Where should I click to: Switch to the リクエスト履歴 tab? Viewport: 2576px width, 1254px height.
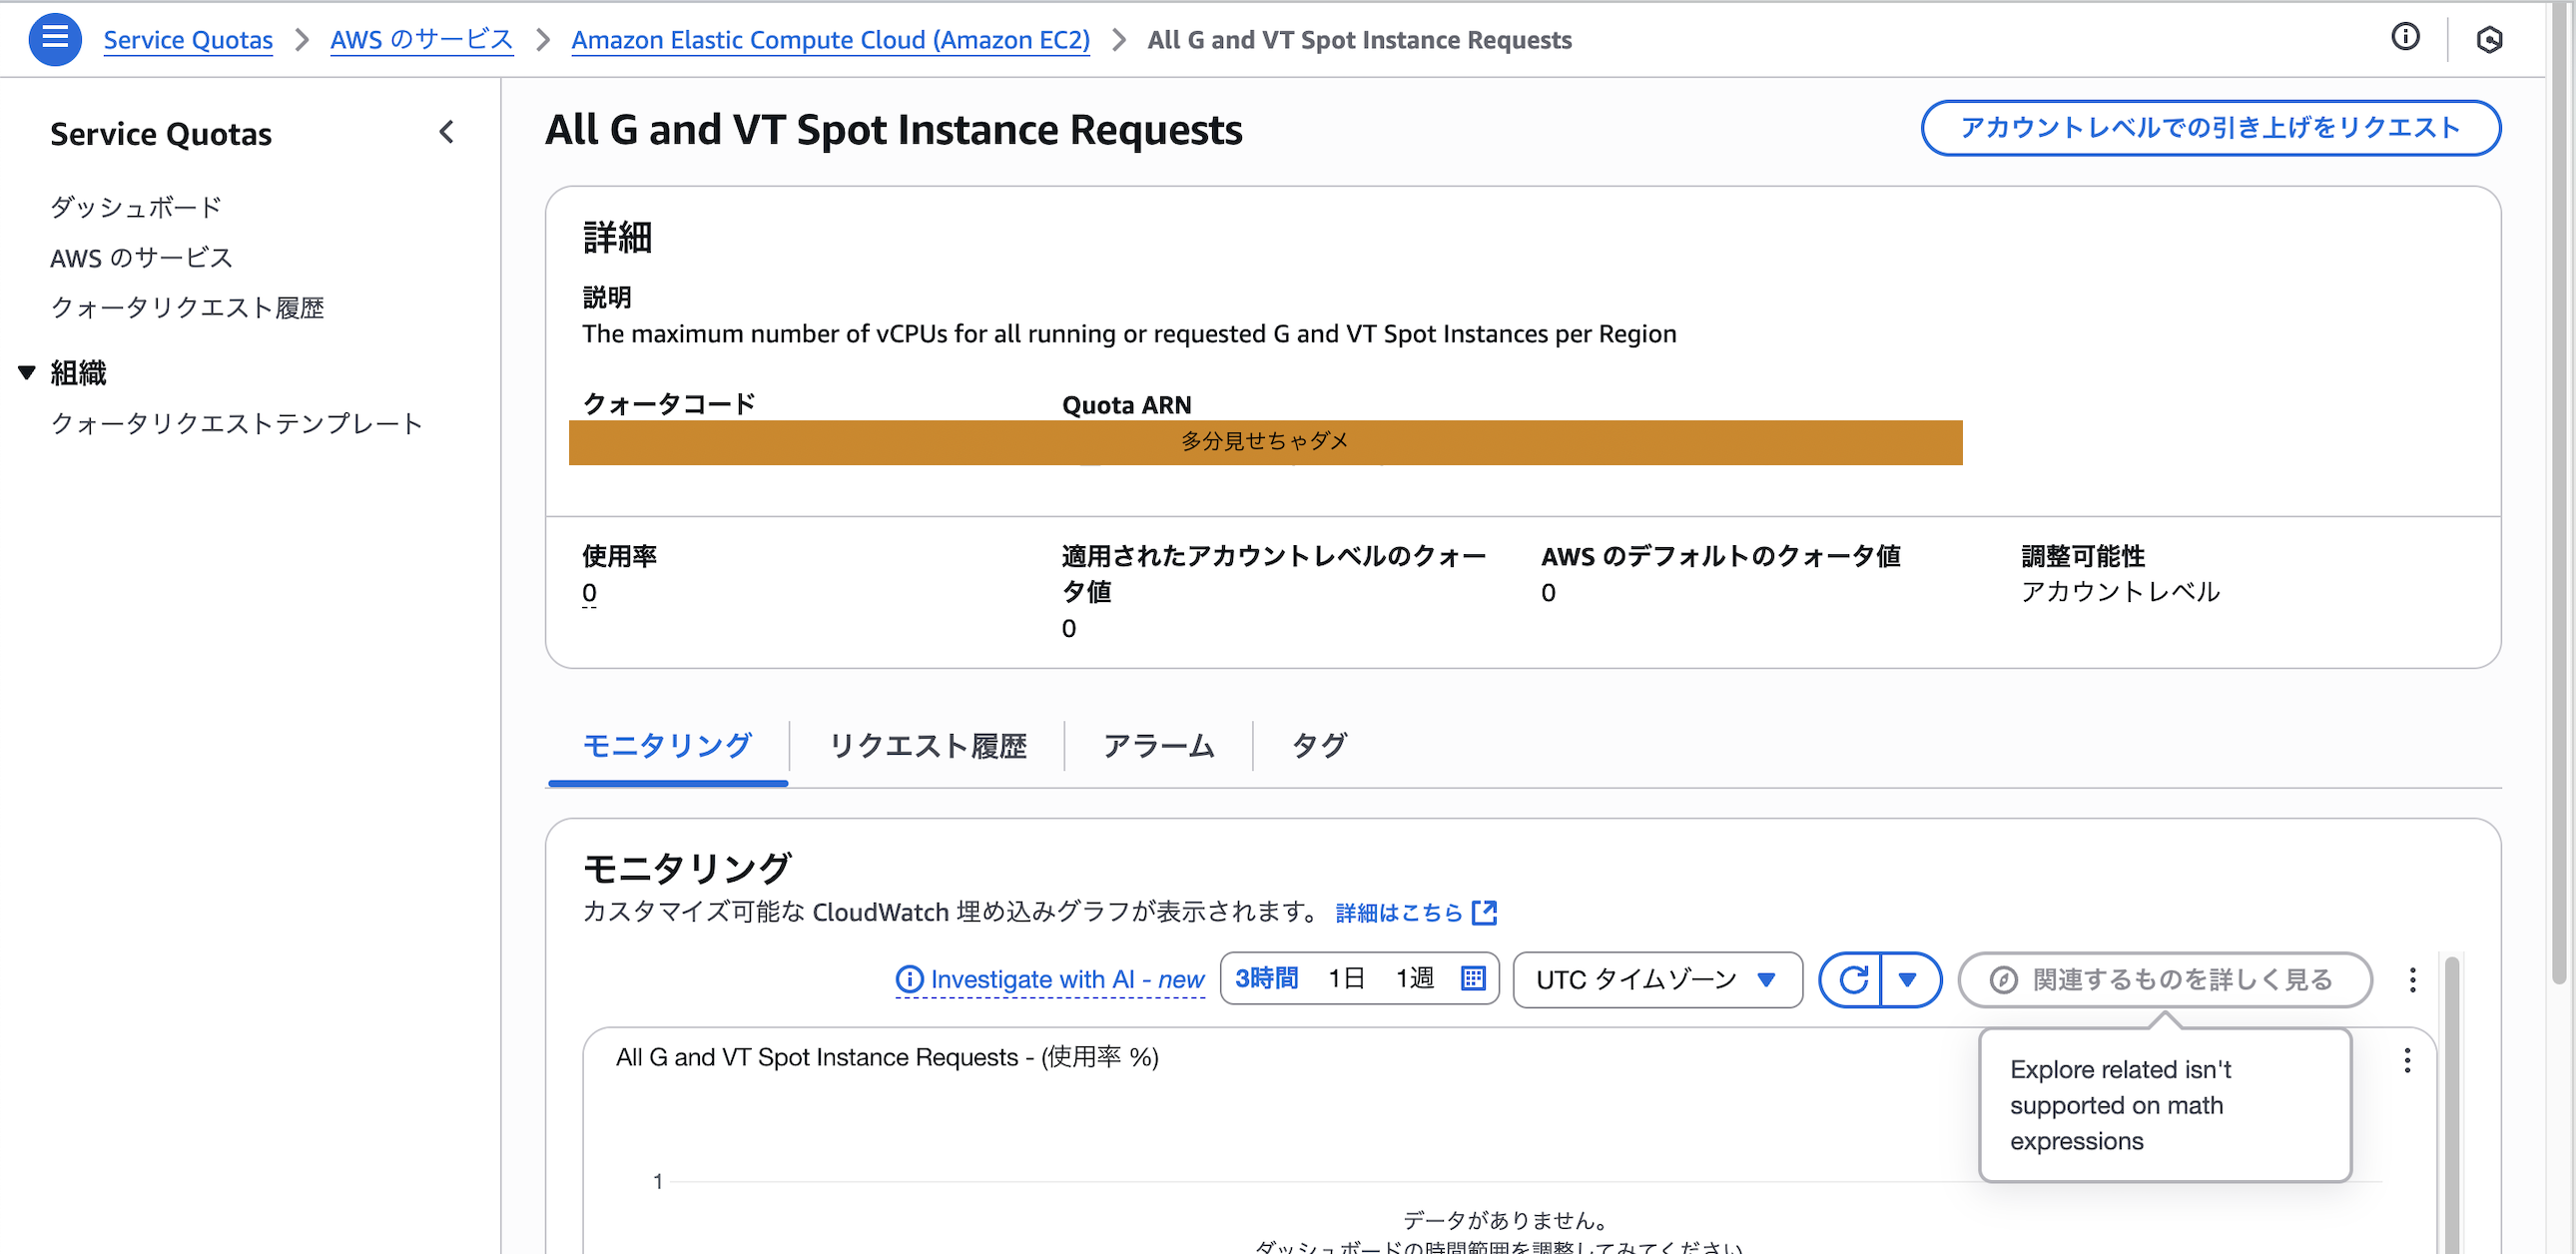927,745
